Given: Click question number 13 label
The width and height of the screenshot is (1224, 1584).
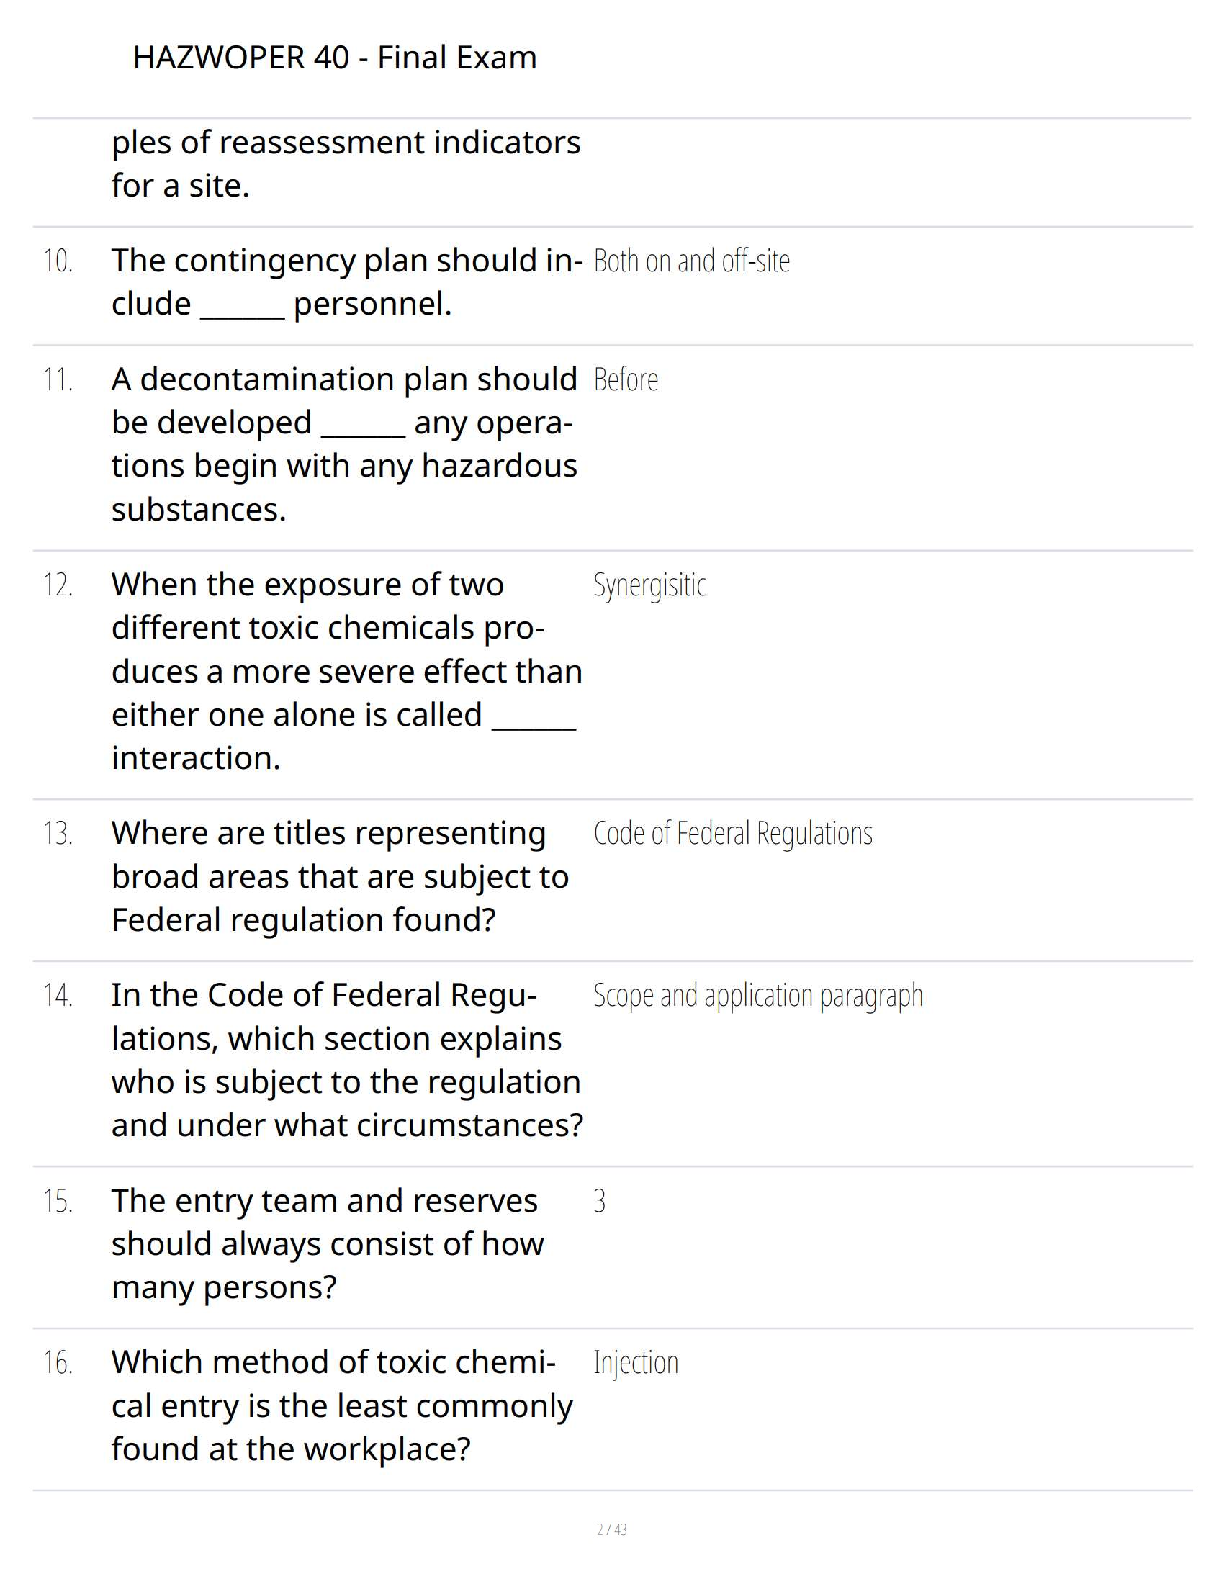Looking at the screenshot, I should 58,834.
